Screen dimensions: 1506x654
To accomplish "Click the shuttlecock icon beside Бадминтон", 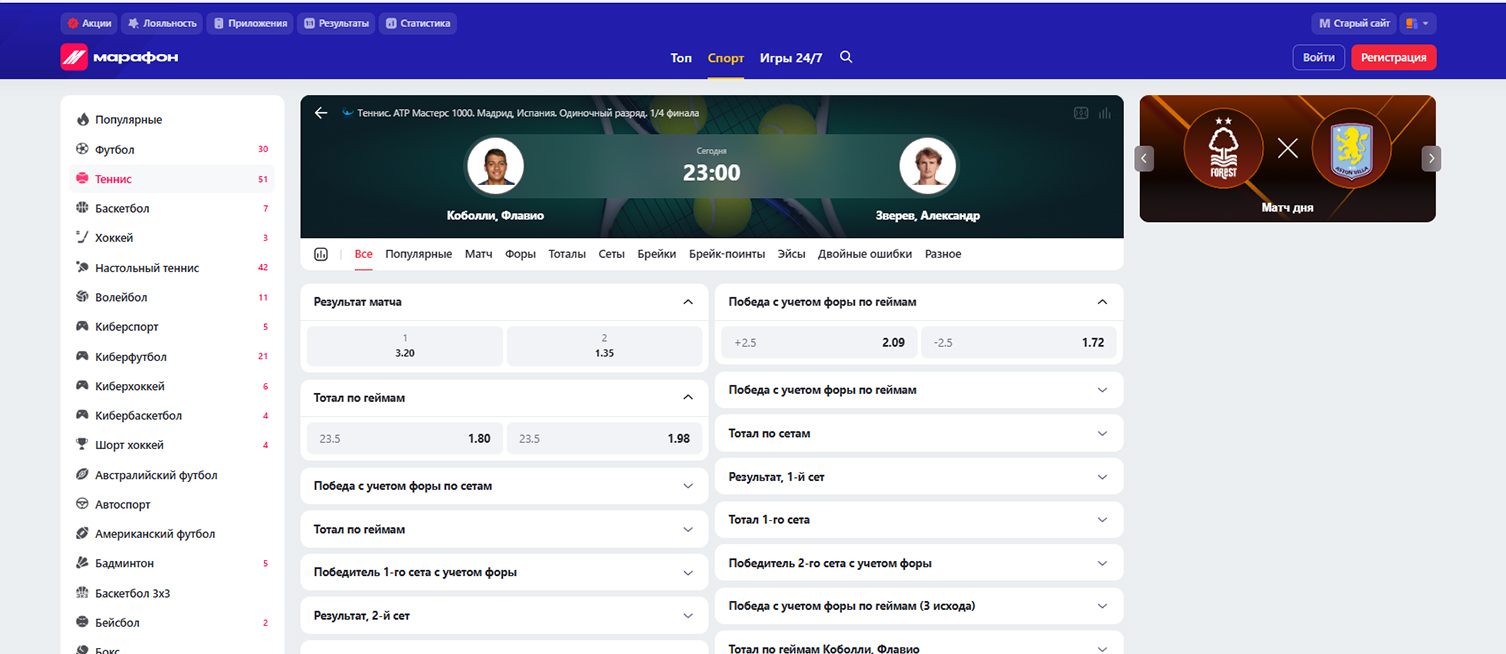I will click(82, 563).
